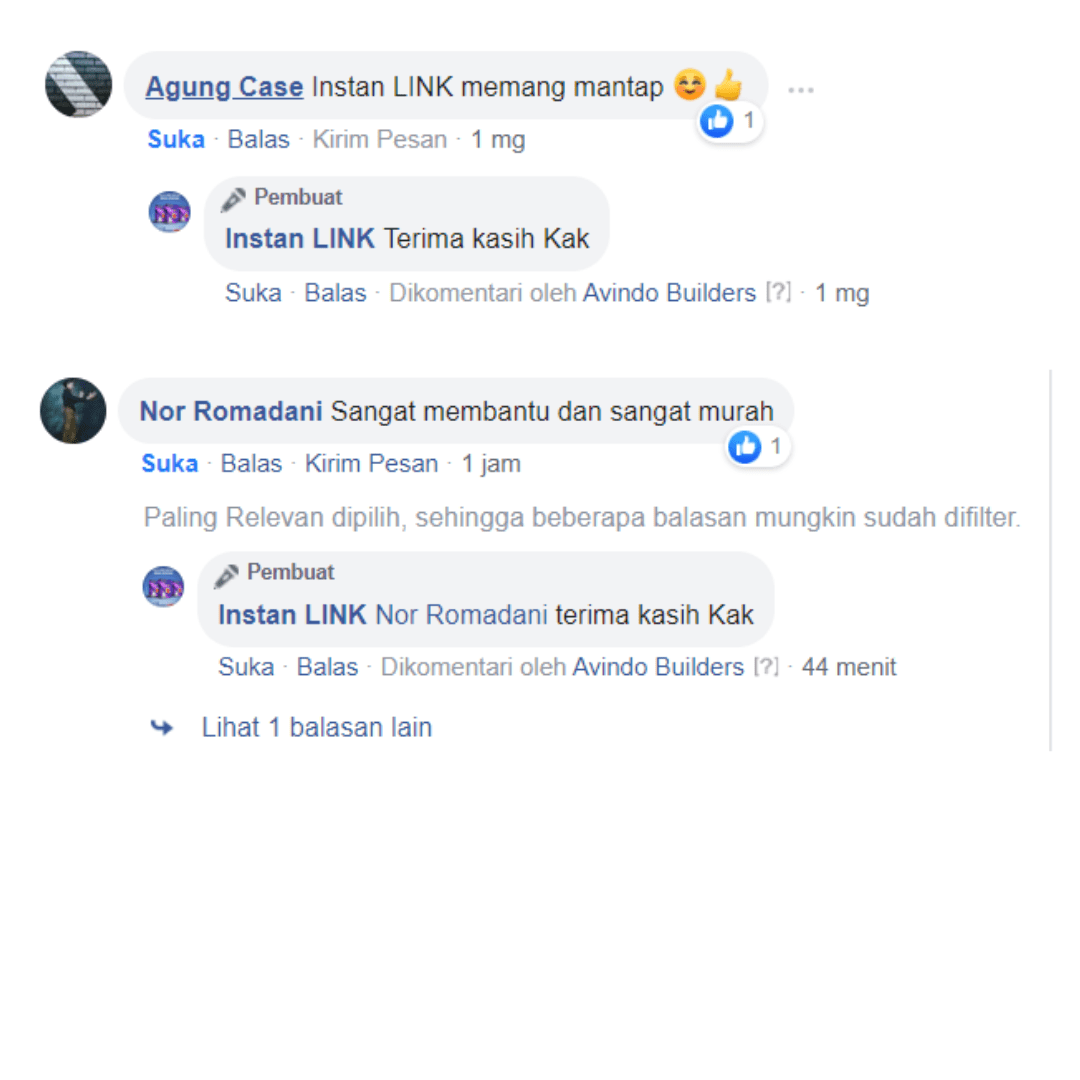
Task: Expand Lihat 1 balasan lain
Action: (317, 727)
